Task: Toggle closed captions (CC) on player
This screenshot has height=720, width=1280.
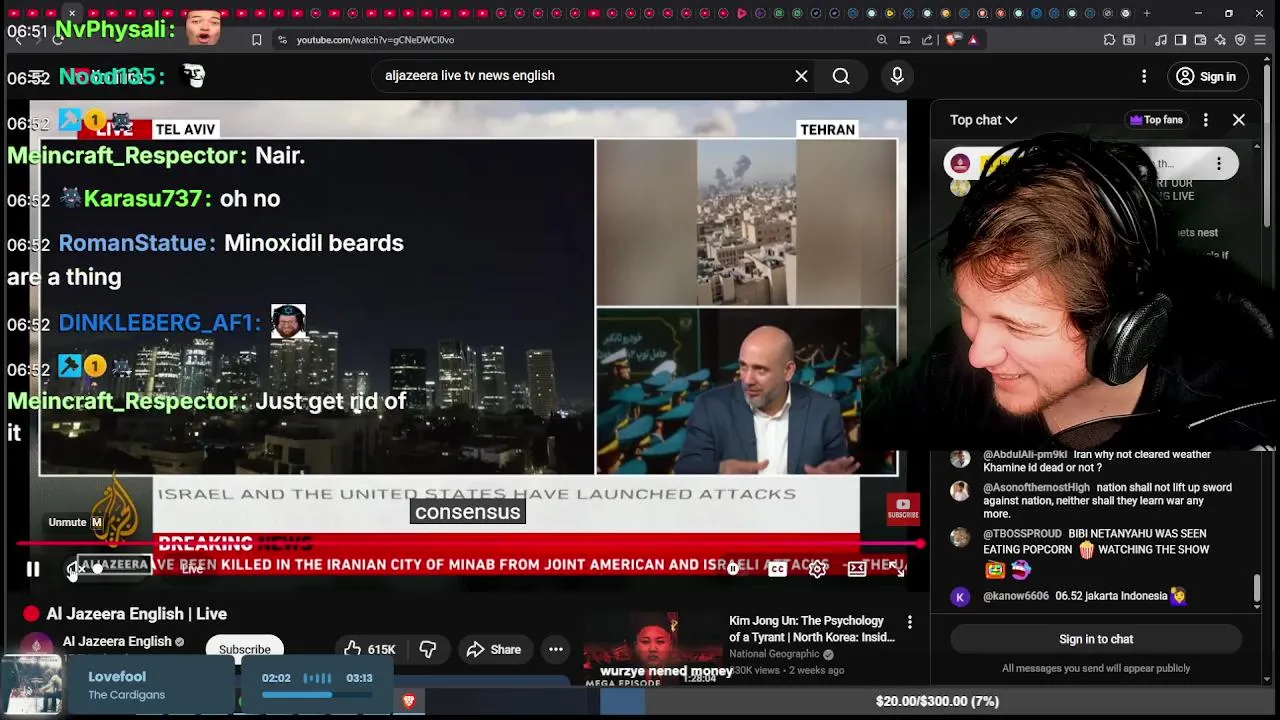Action: click(777, 569)
